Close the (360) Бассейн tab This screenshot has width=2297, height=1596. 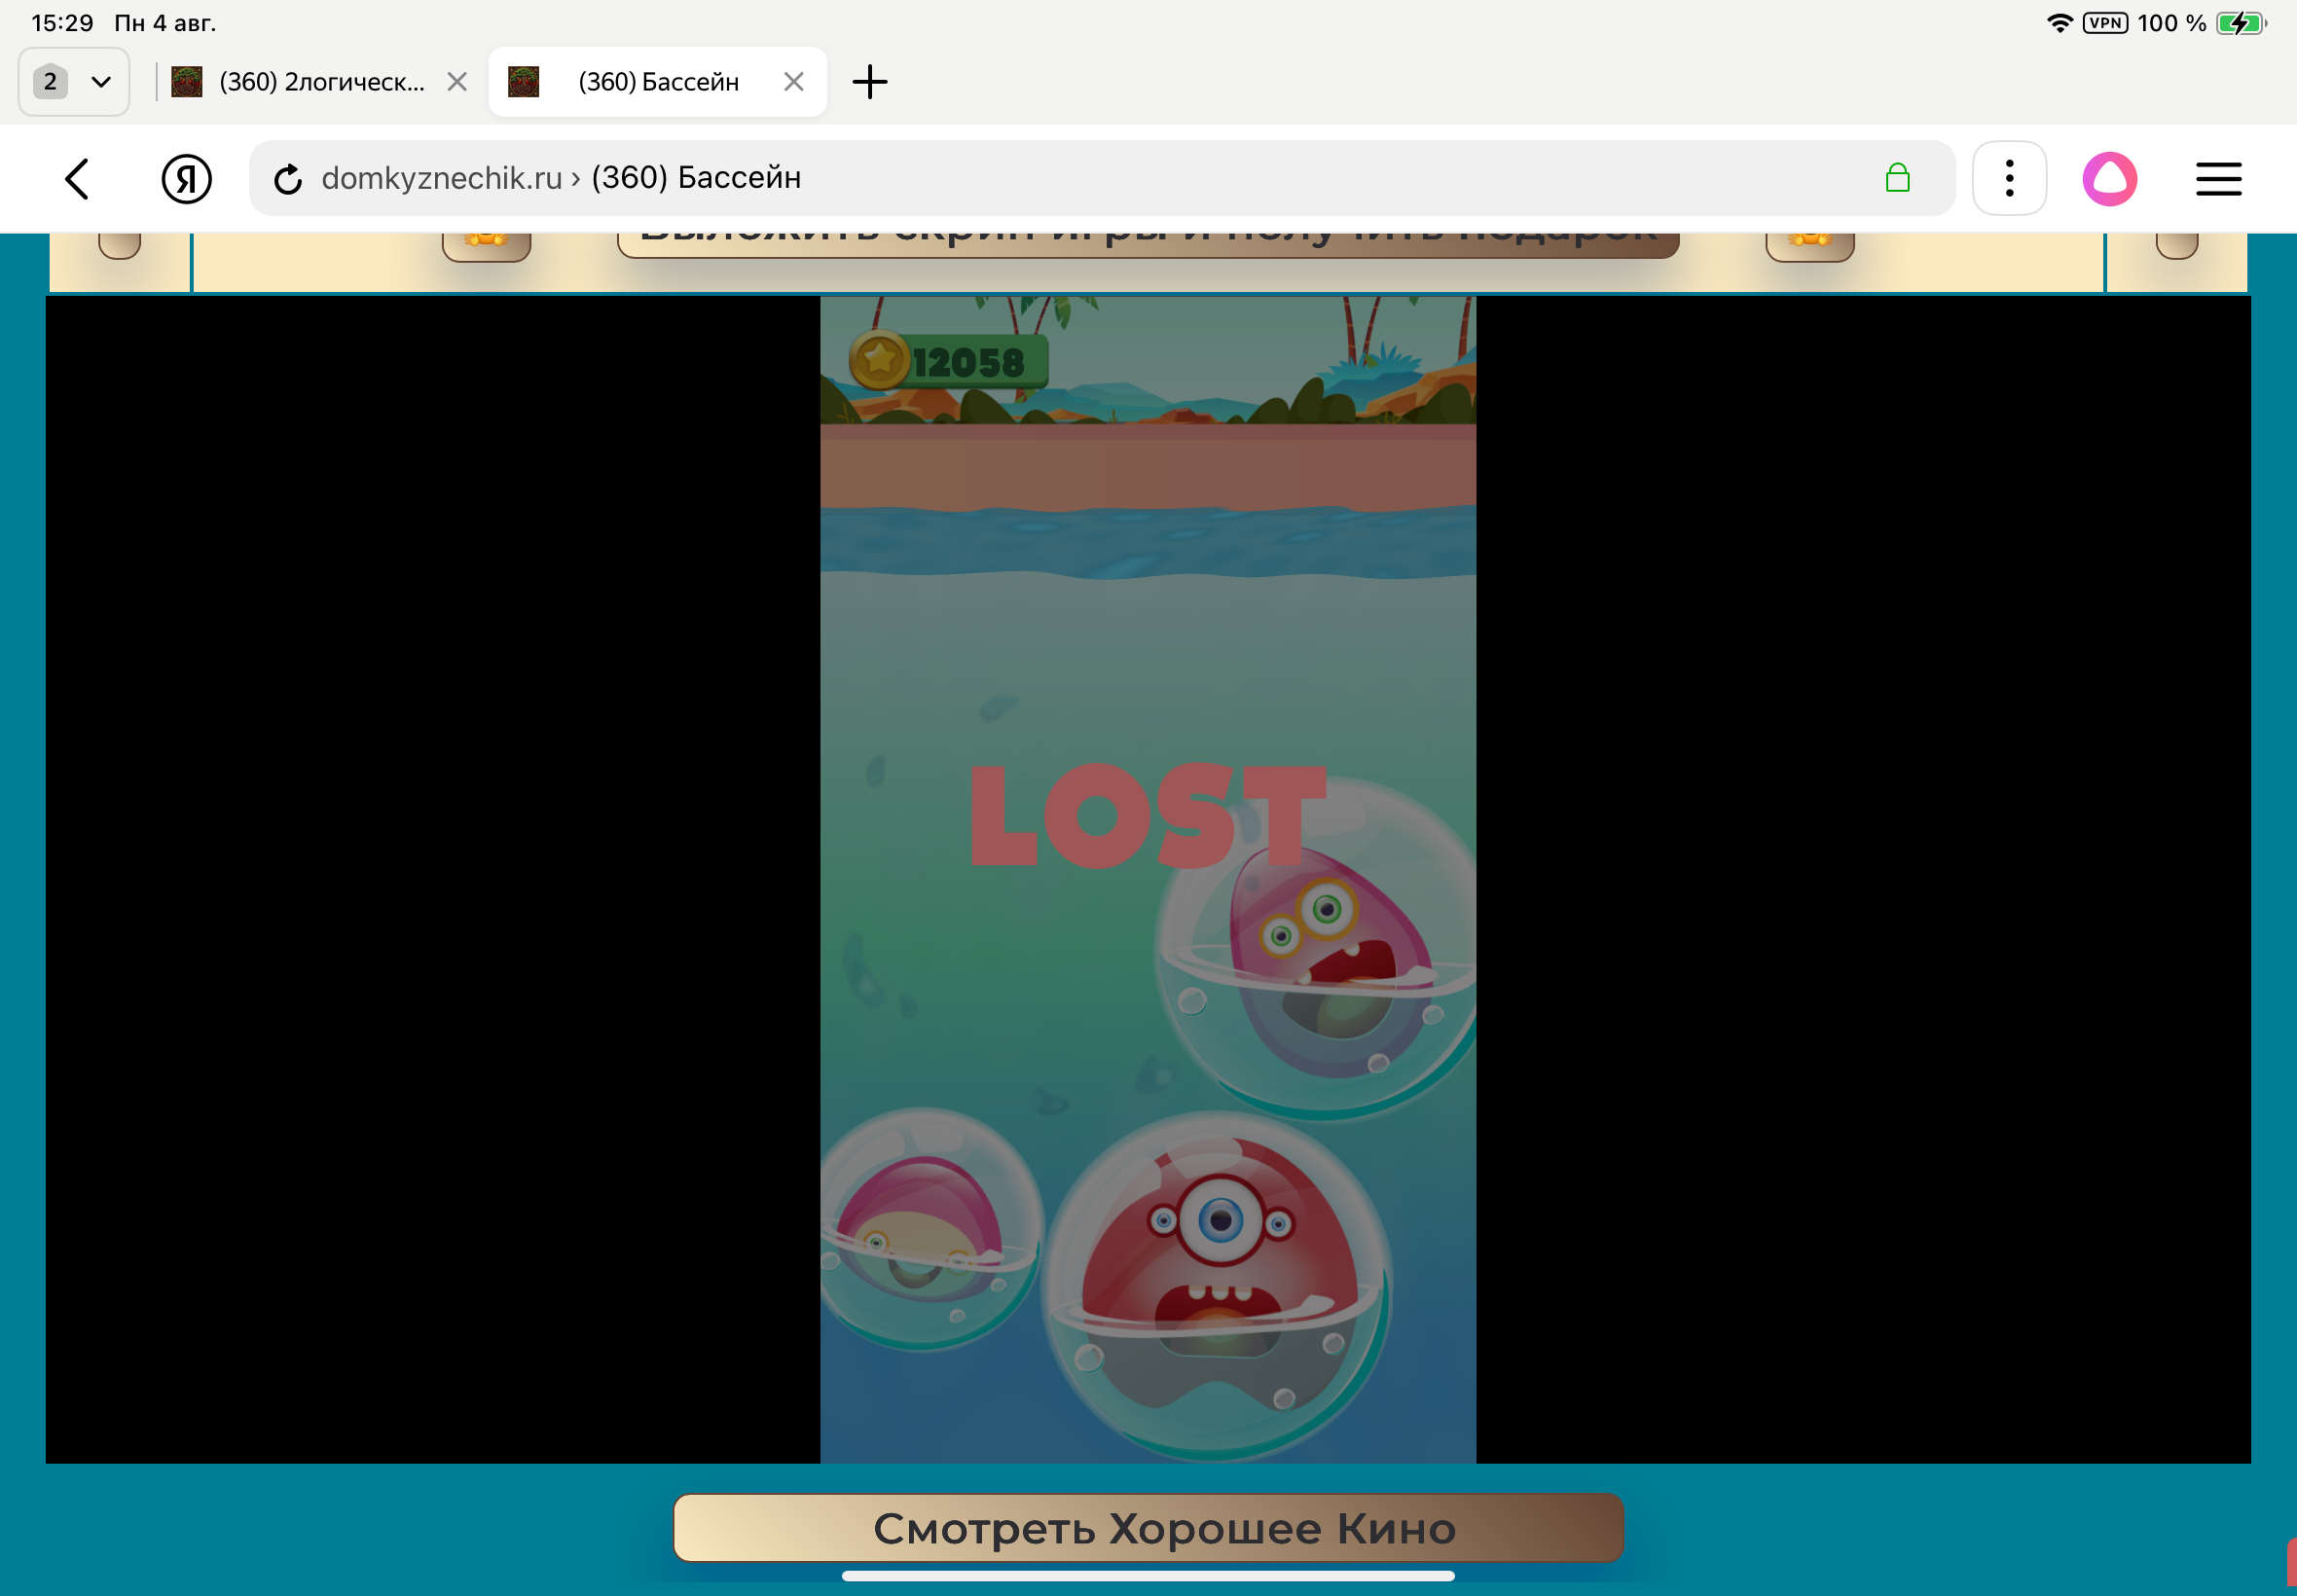coord(793,82)
